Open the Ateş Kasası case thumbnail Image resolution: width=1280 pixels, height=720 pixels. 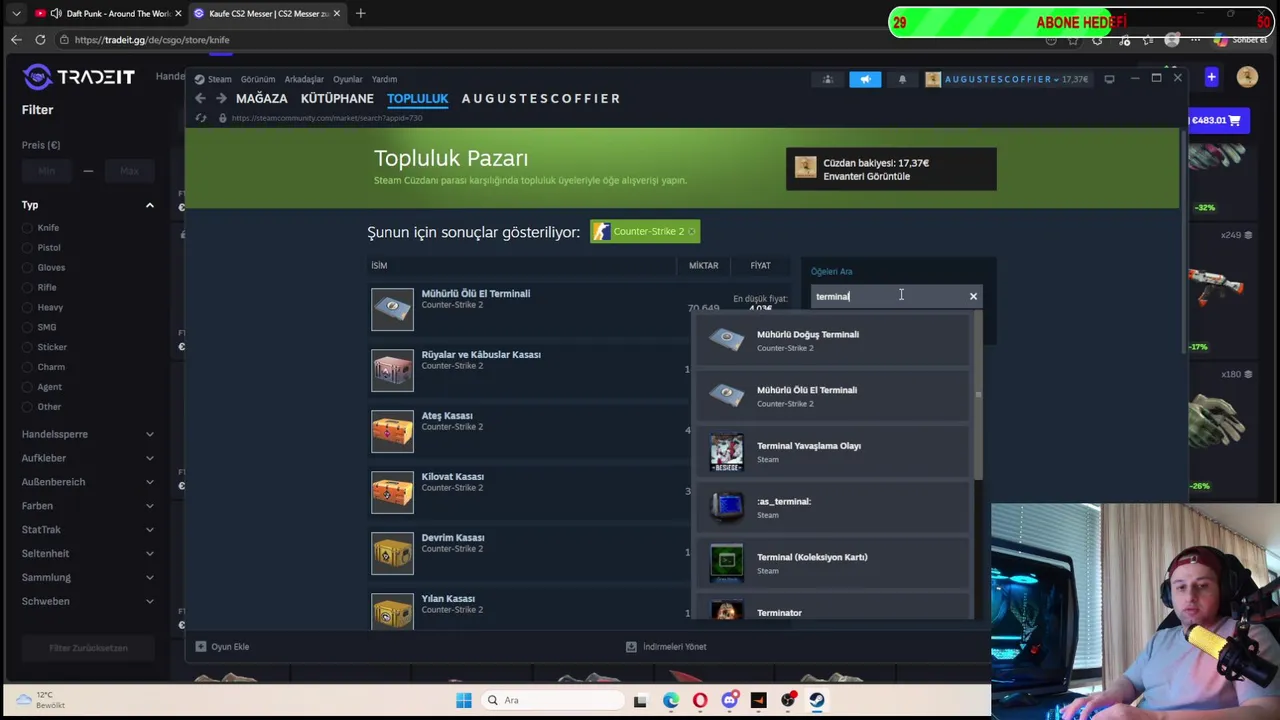tap(392, 431)
